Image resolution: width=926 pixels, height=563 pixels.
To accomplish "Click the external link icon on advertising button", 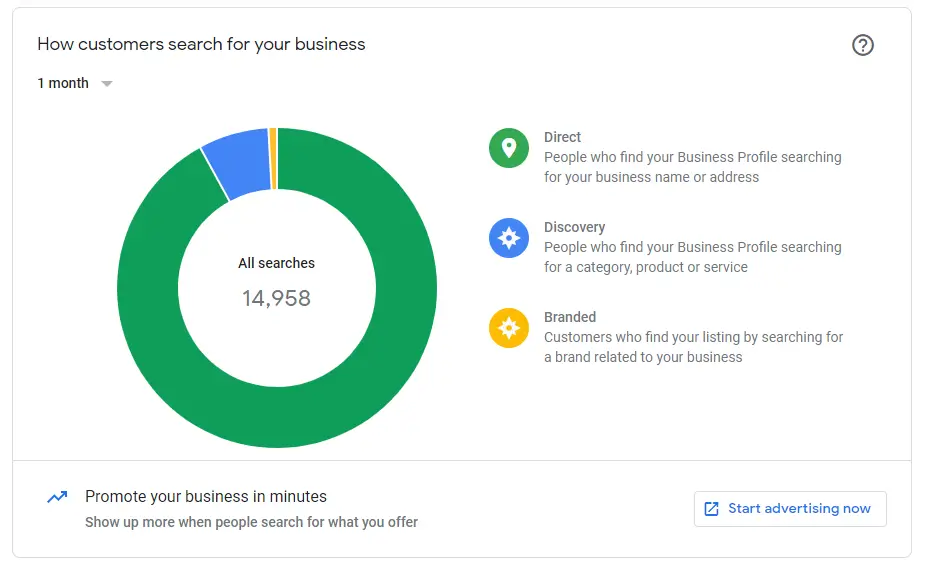I will click(x=712, y=509).
